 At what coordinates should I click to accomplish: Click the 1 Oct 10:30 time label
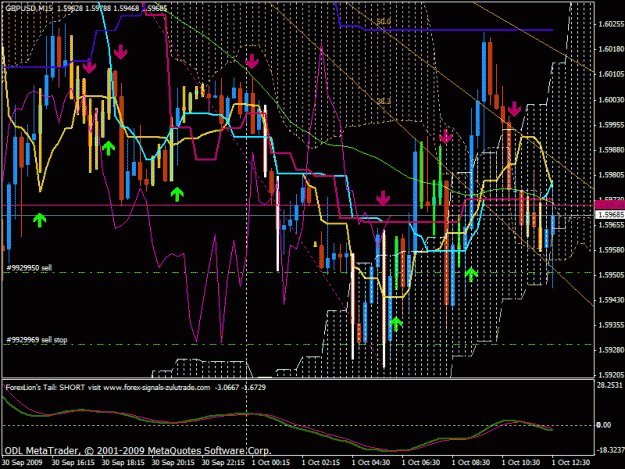pos(521,463)
